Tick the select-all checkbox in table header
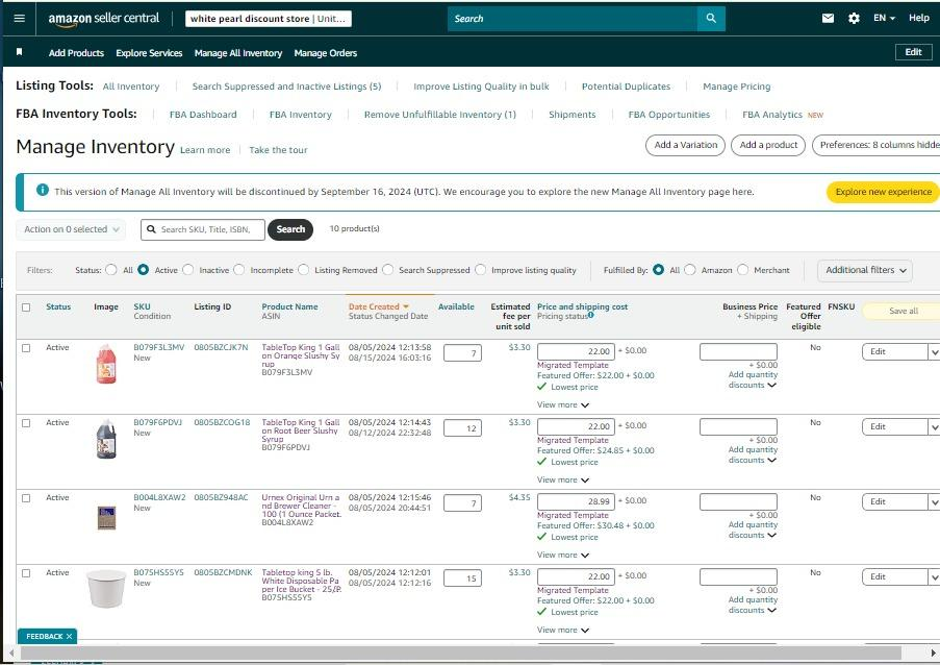 (26, 307)
